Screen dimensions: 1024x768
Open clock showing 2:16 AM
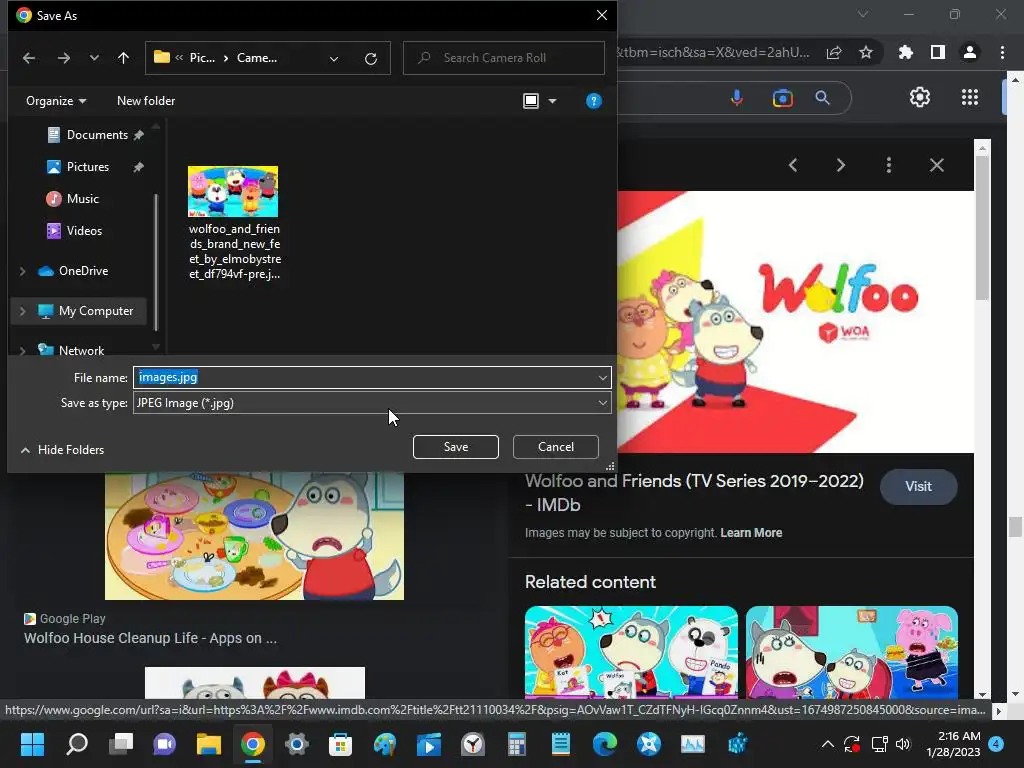tap(953, 744)
